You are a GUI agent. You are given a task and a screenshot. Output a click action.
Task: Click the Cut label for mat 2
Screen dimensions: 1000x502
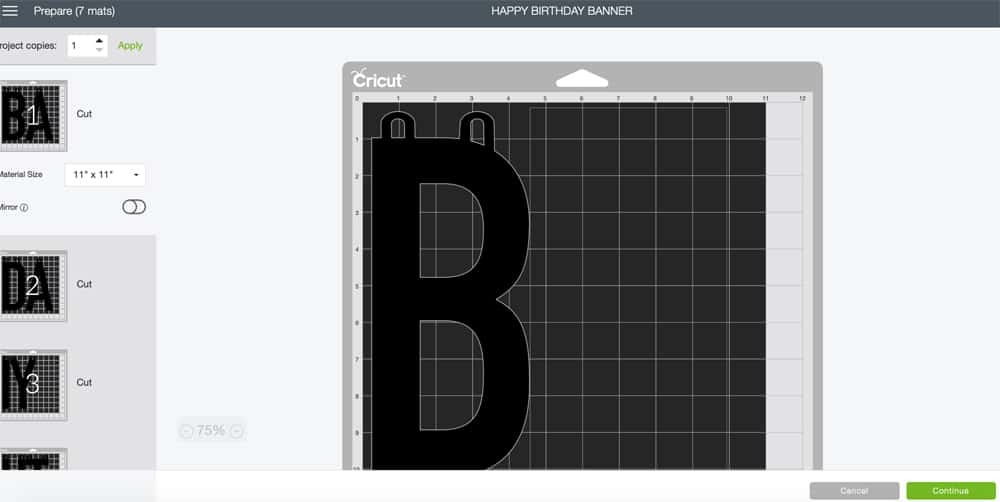coord(84,284)
